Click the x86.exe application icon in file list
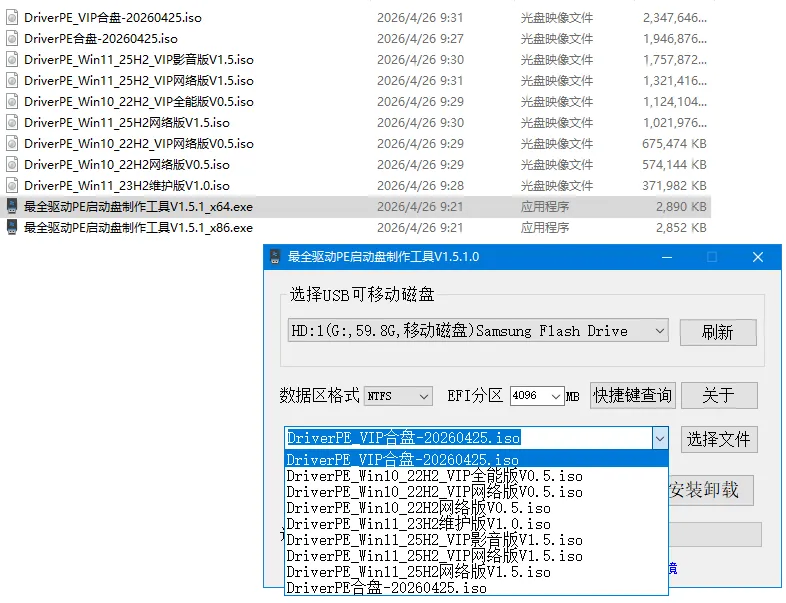The height and width of the screenshot is (603, 786). point(12,228)
